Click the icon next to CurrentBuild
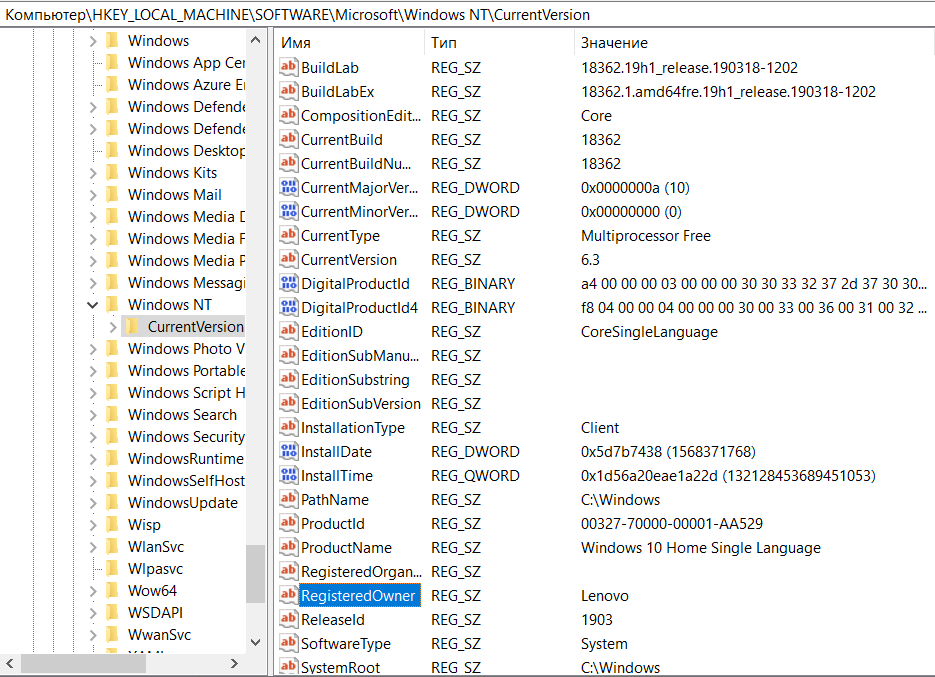 289,140
